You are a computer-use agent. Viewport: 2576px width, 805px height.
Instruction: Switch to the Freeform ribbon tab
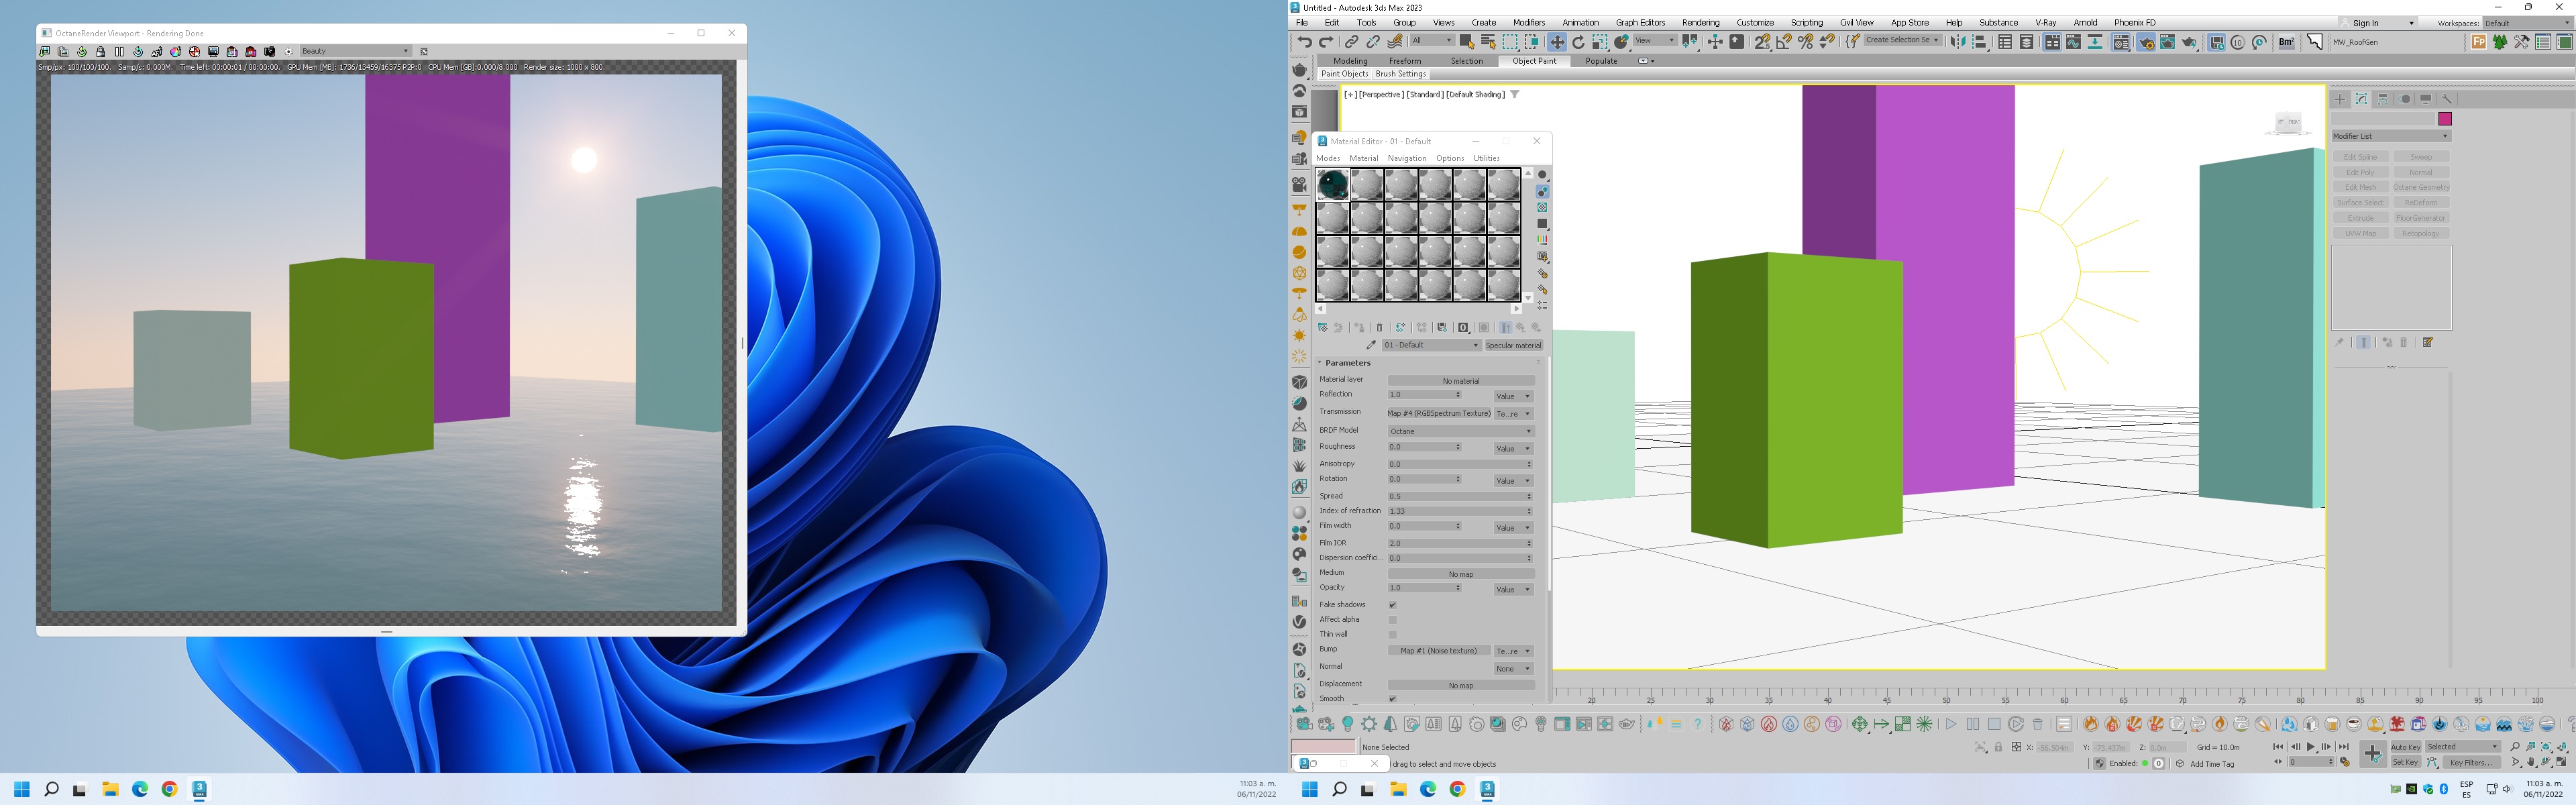[1404, 61]
